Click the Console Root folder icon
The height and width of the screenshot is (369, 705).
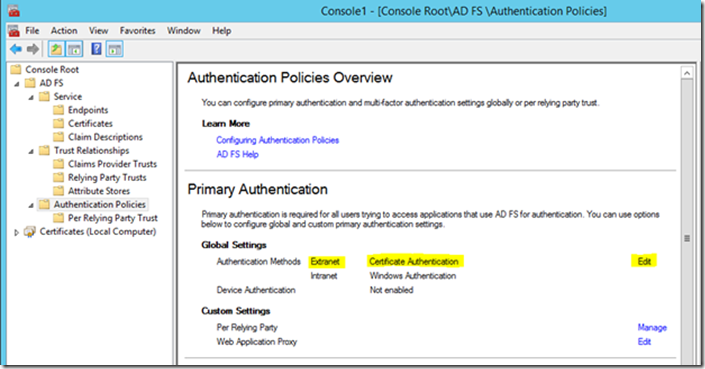(x=16, y=70)
